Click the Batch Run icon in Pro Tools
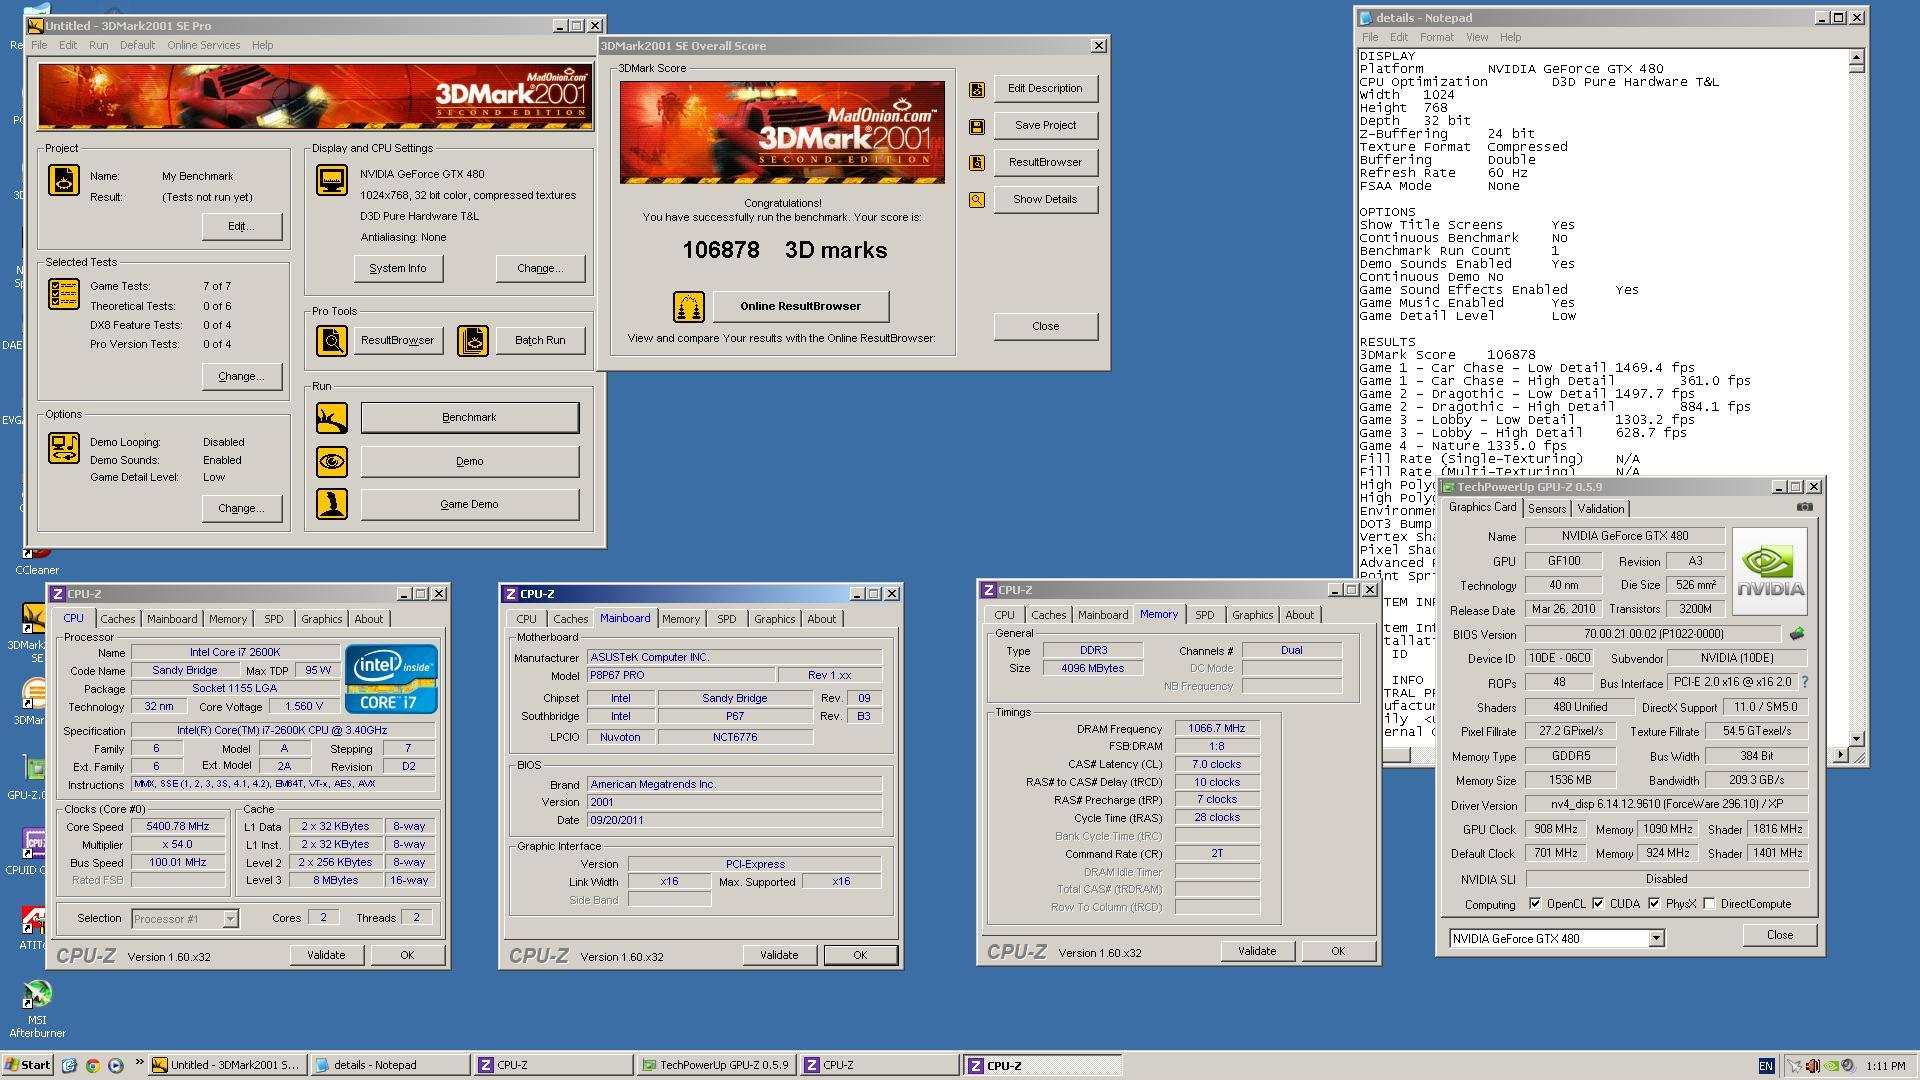 (x=473, y=340)
